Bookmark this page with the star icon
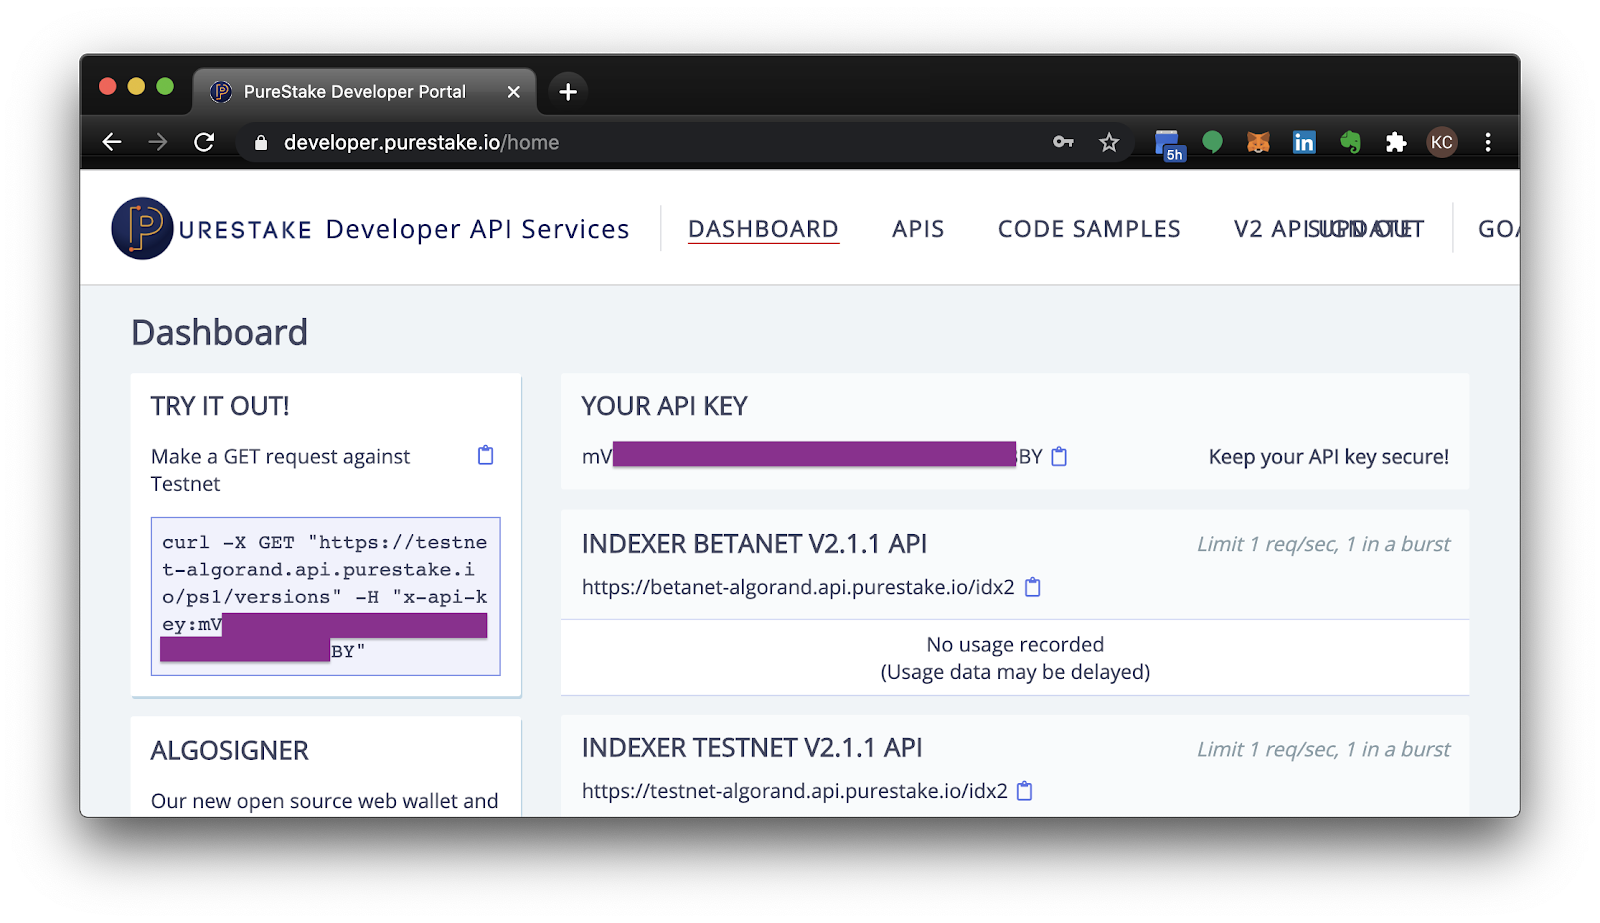 tap(1110, 141)
